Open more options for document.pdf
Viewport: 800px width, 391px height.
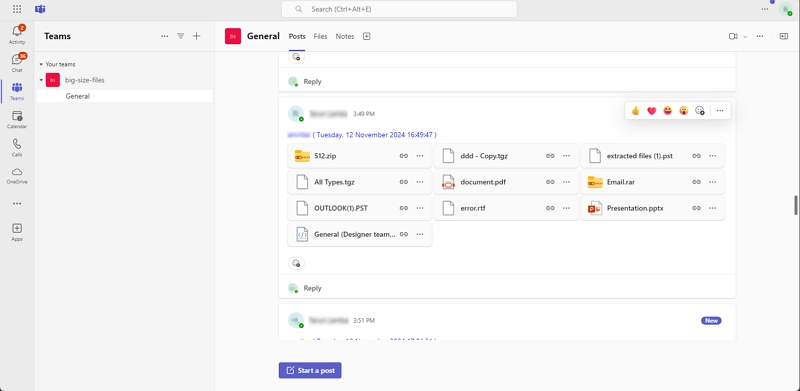(x=566, y=182)
